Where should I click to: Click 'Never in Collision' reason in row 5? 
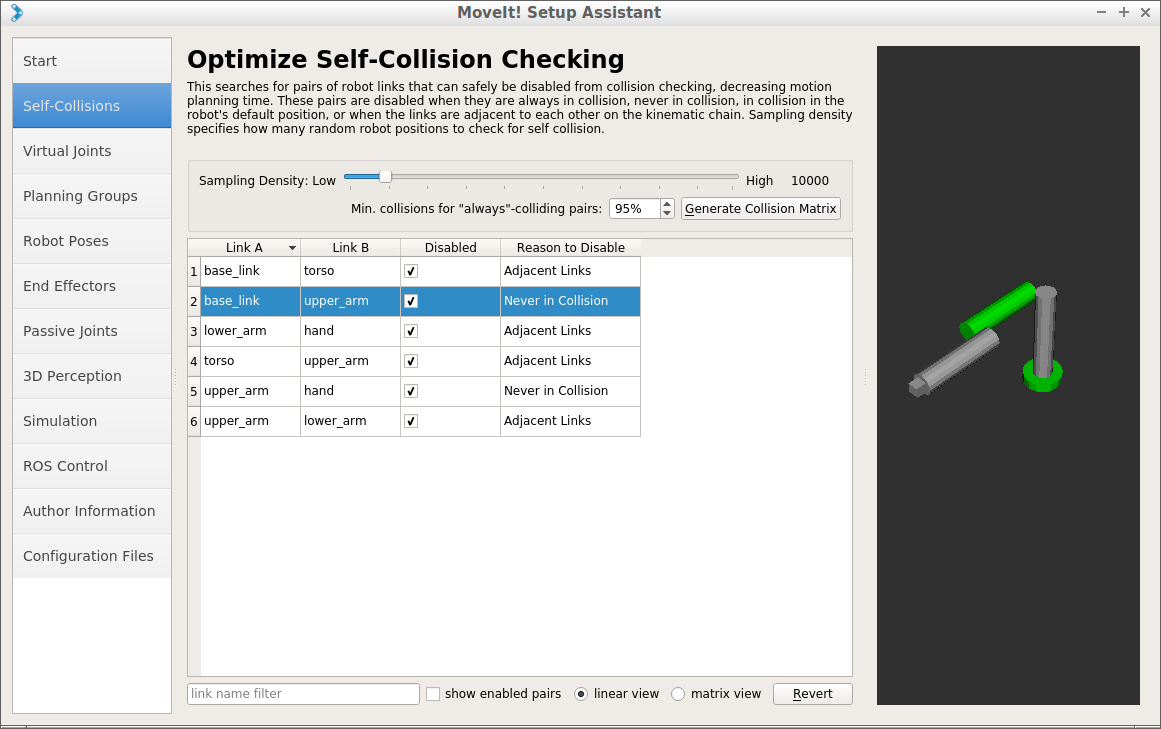(570, 391)
